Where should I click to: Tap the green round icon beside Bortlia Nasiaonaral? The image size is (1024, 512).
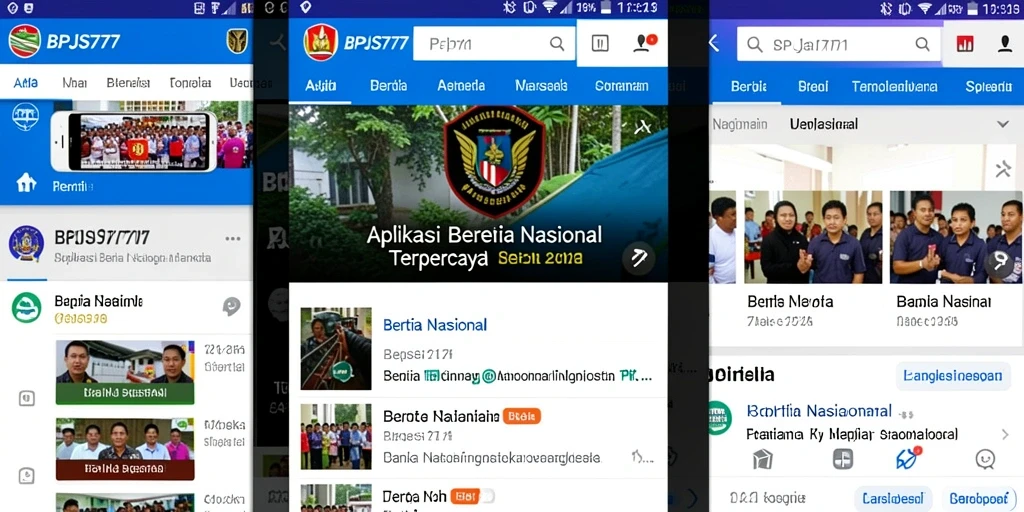point(720,418)
